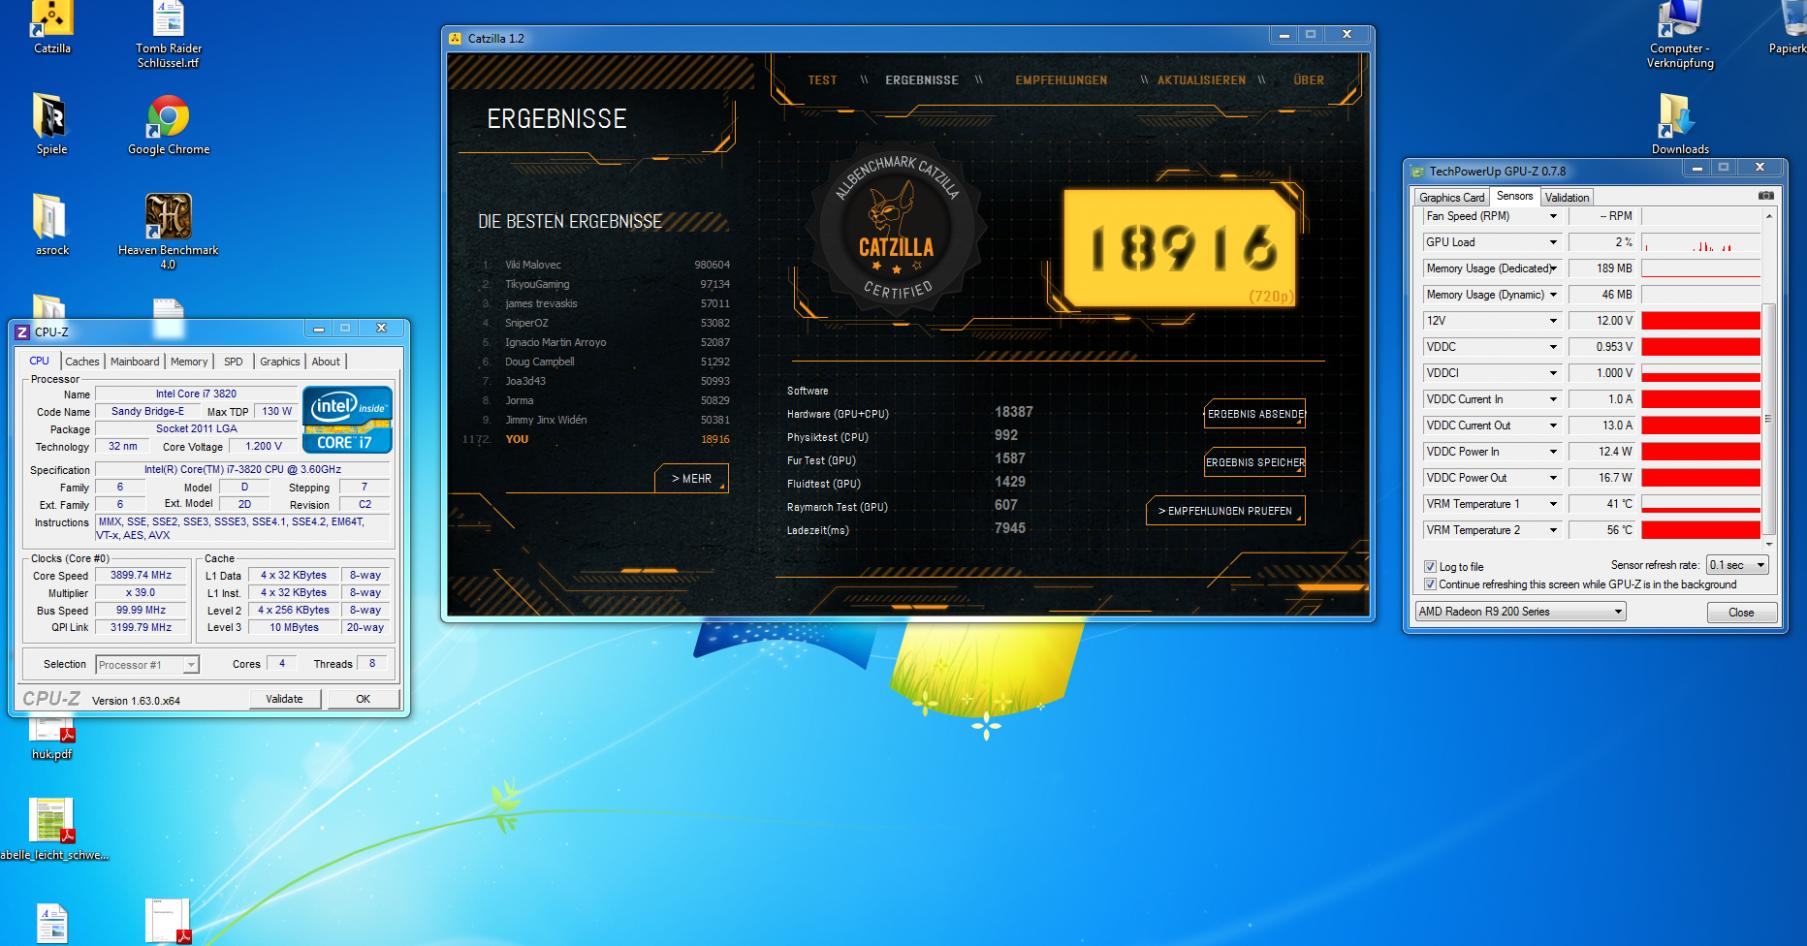Open the Catzilla desktop shortcut
The image size is (1807, 946).
pyautogui.click(x=52, y=27)
